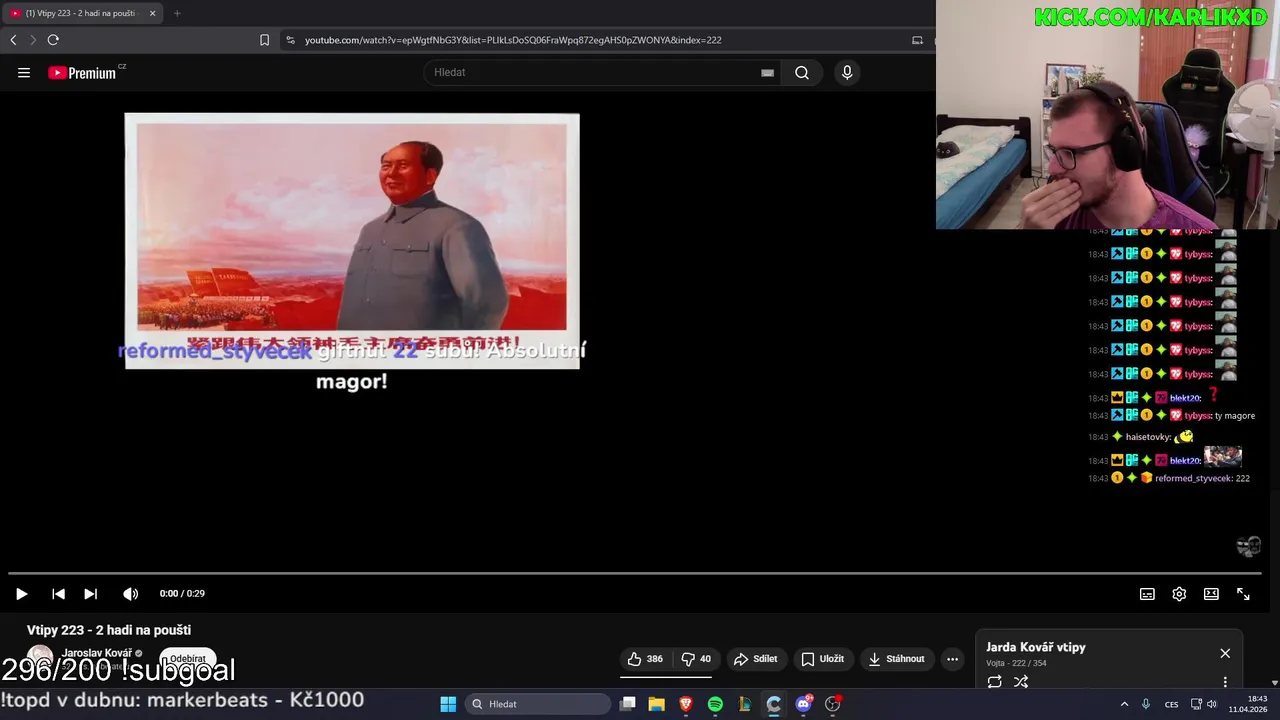Image resolution: width=1280 pixels, height=720 pixels.
Task: Close the Vtipy 223 tab
Action: tap(153, 13)
